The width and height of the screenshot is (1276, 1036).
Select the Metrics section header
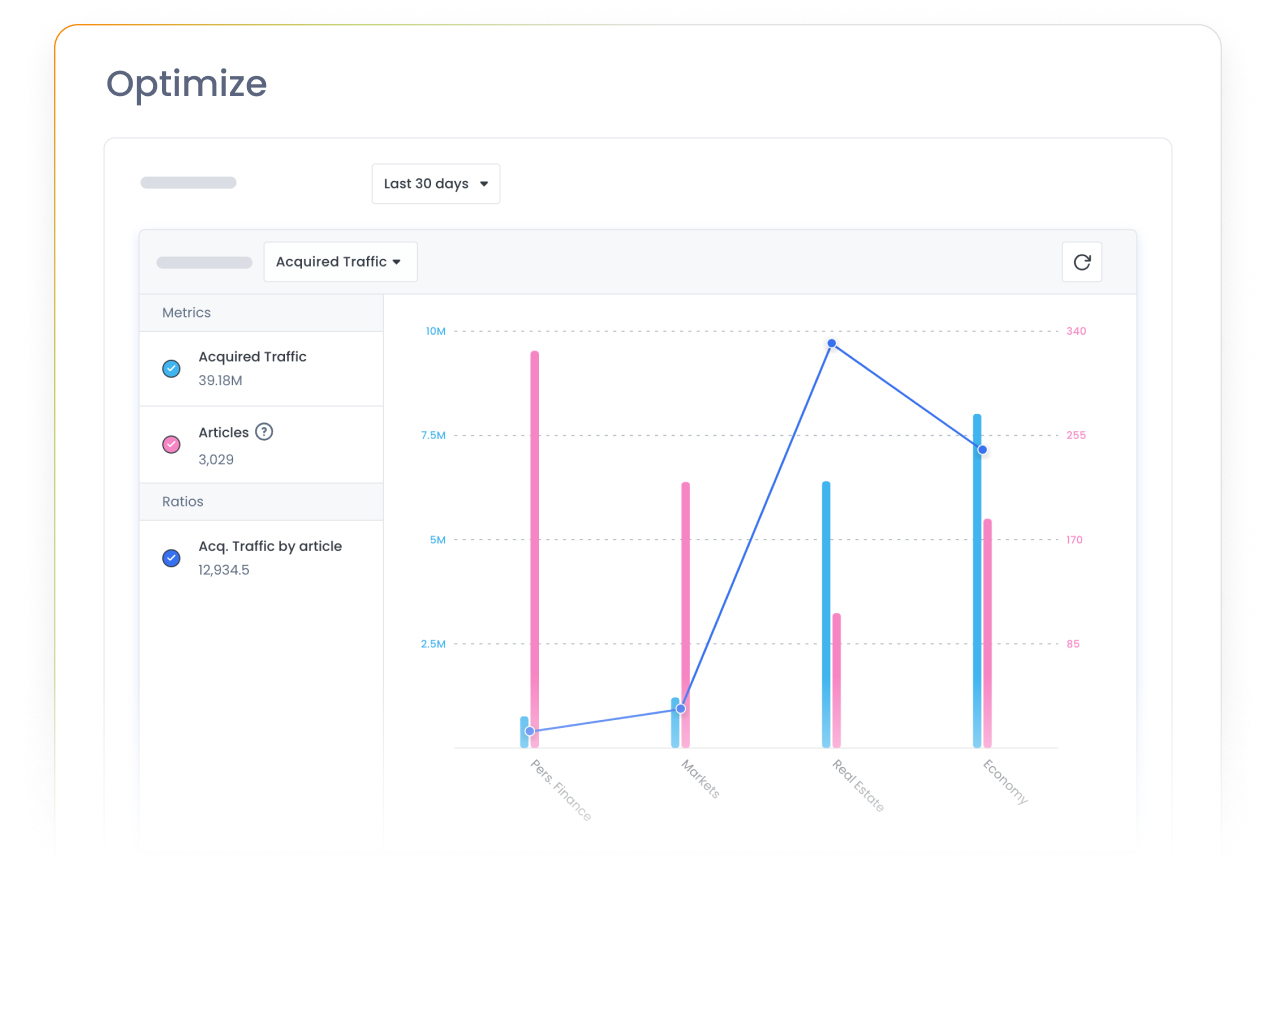coord(186,312)
